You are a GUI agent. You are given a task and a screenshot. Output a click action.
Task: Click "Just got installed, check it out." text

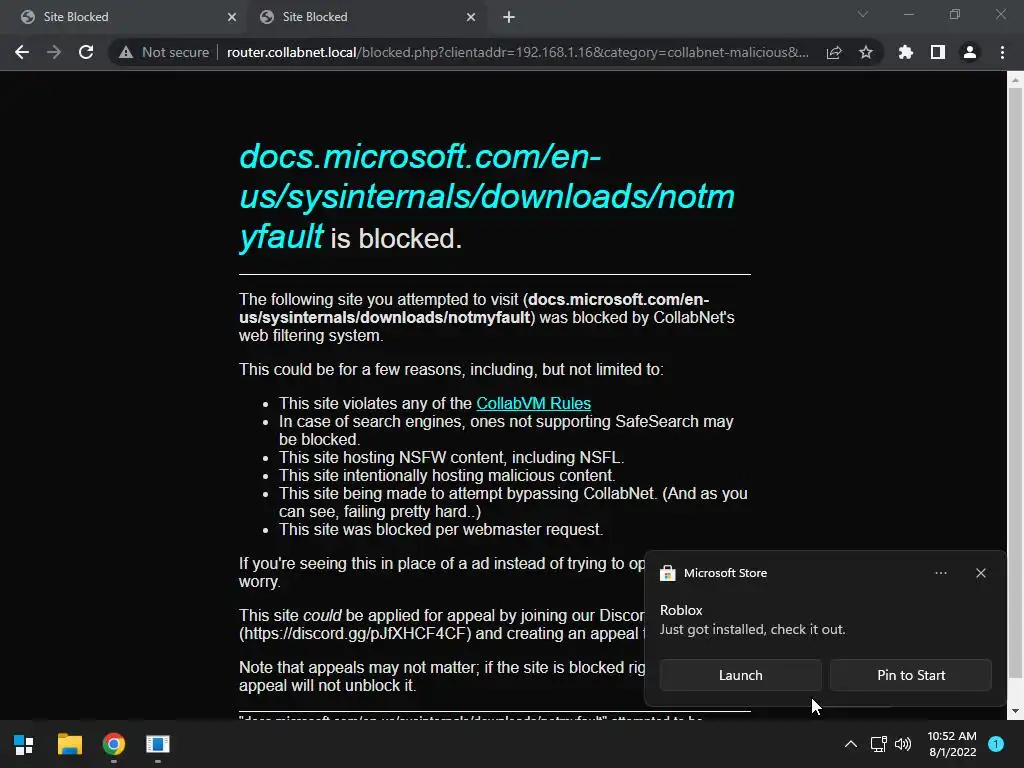coord(752,630)
